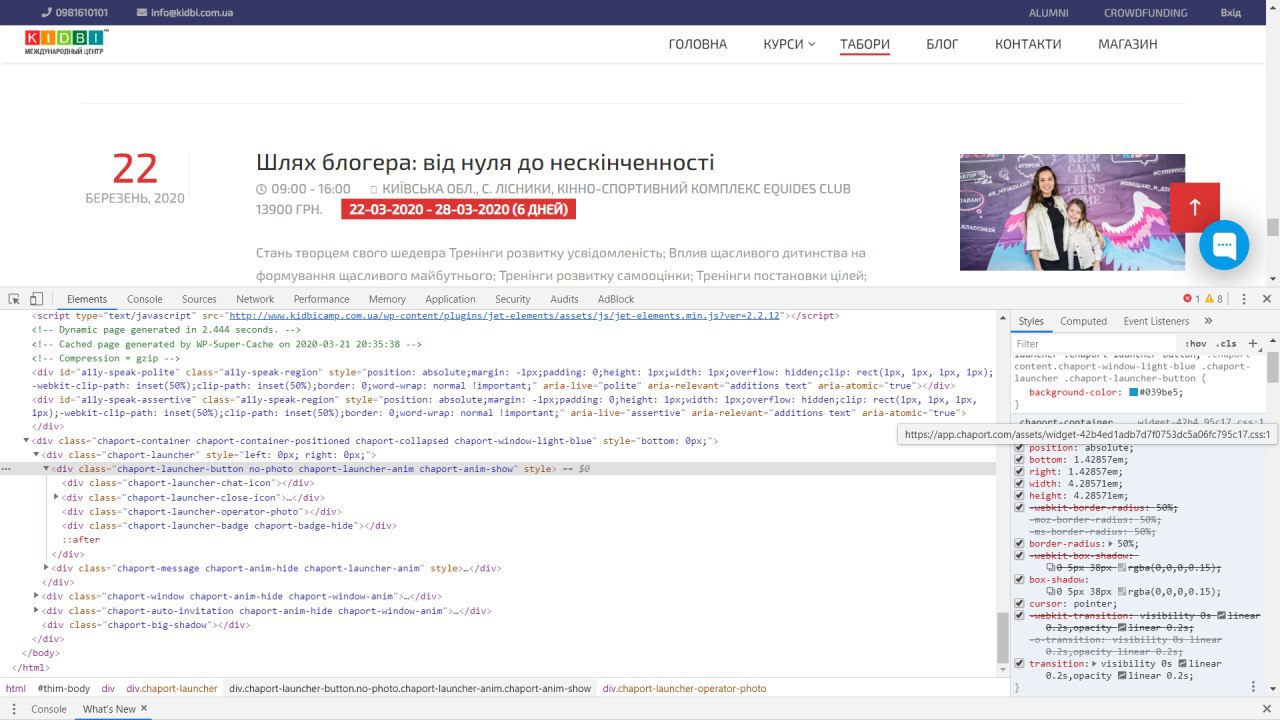Click the KIDBI logo

click(66, 42)
